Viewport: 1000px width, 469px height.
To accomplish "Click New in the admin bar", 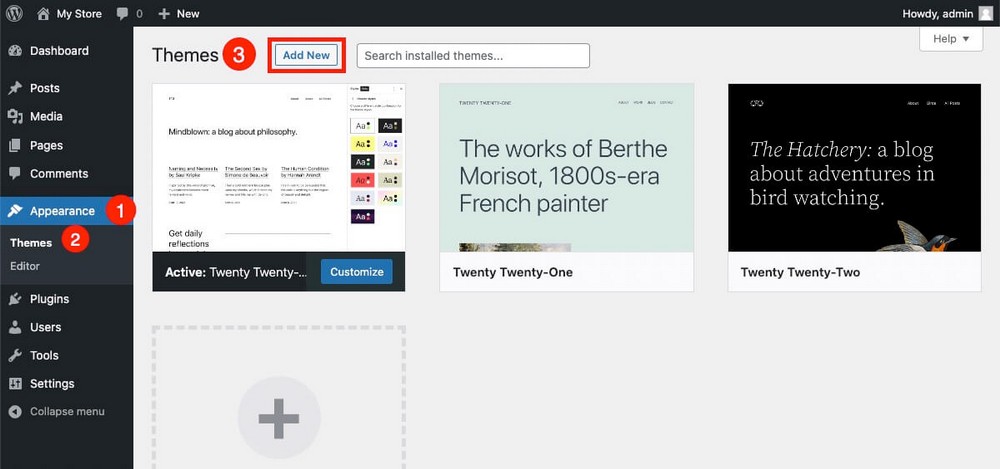I will [188, 13].
